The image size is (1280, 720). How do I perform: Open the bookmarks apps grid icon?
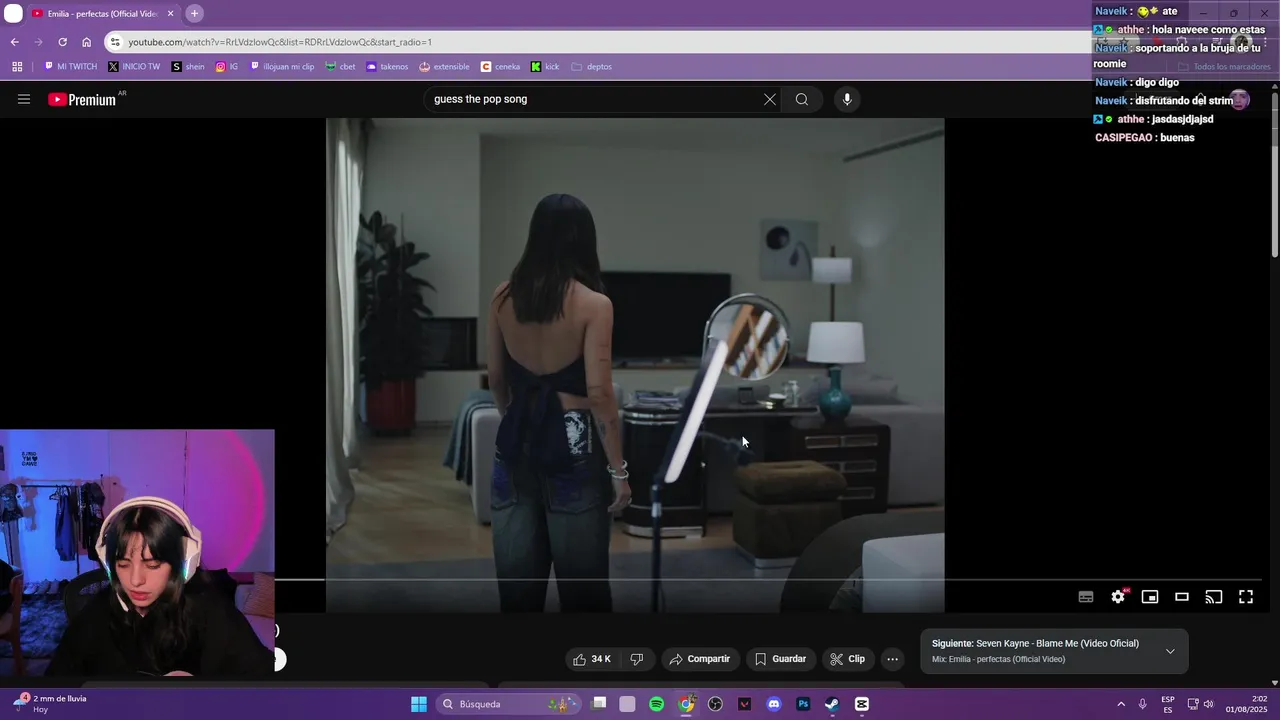(x=17, y=67)
